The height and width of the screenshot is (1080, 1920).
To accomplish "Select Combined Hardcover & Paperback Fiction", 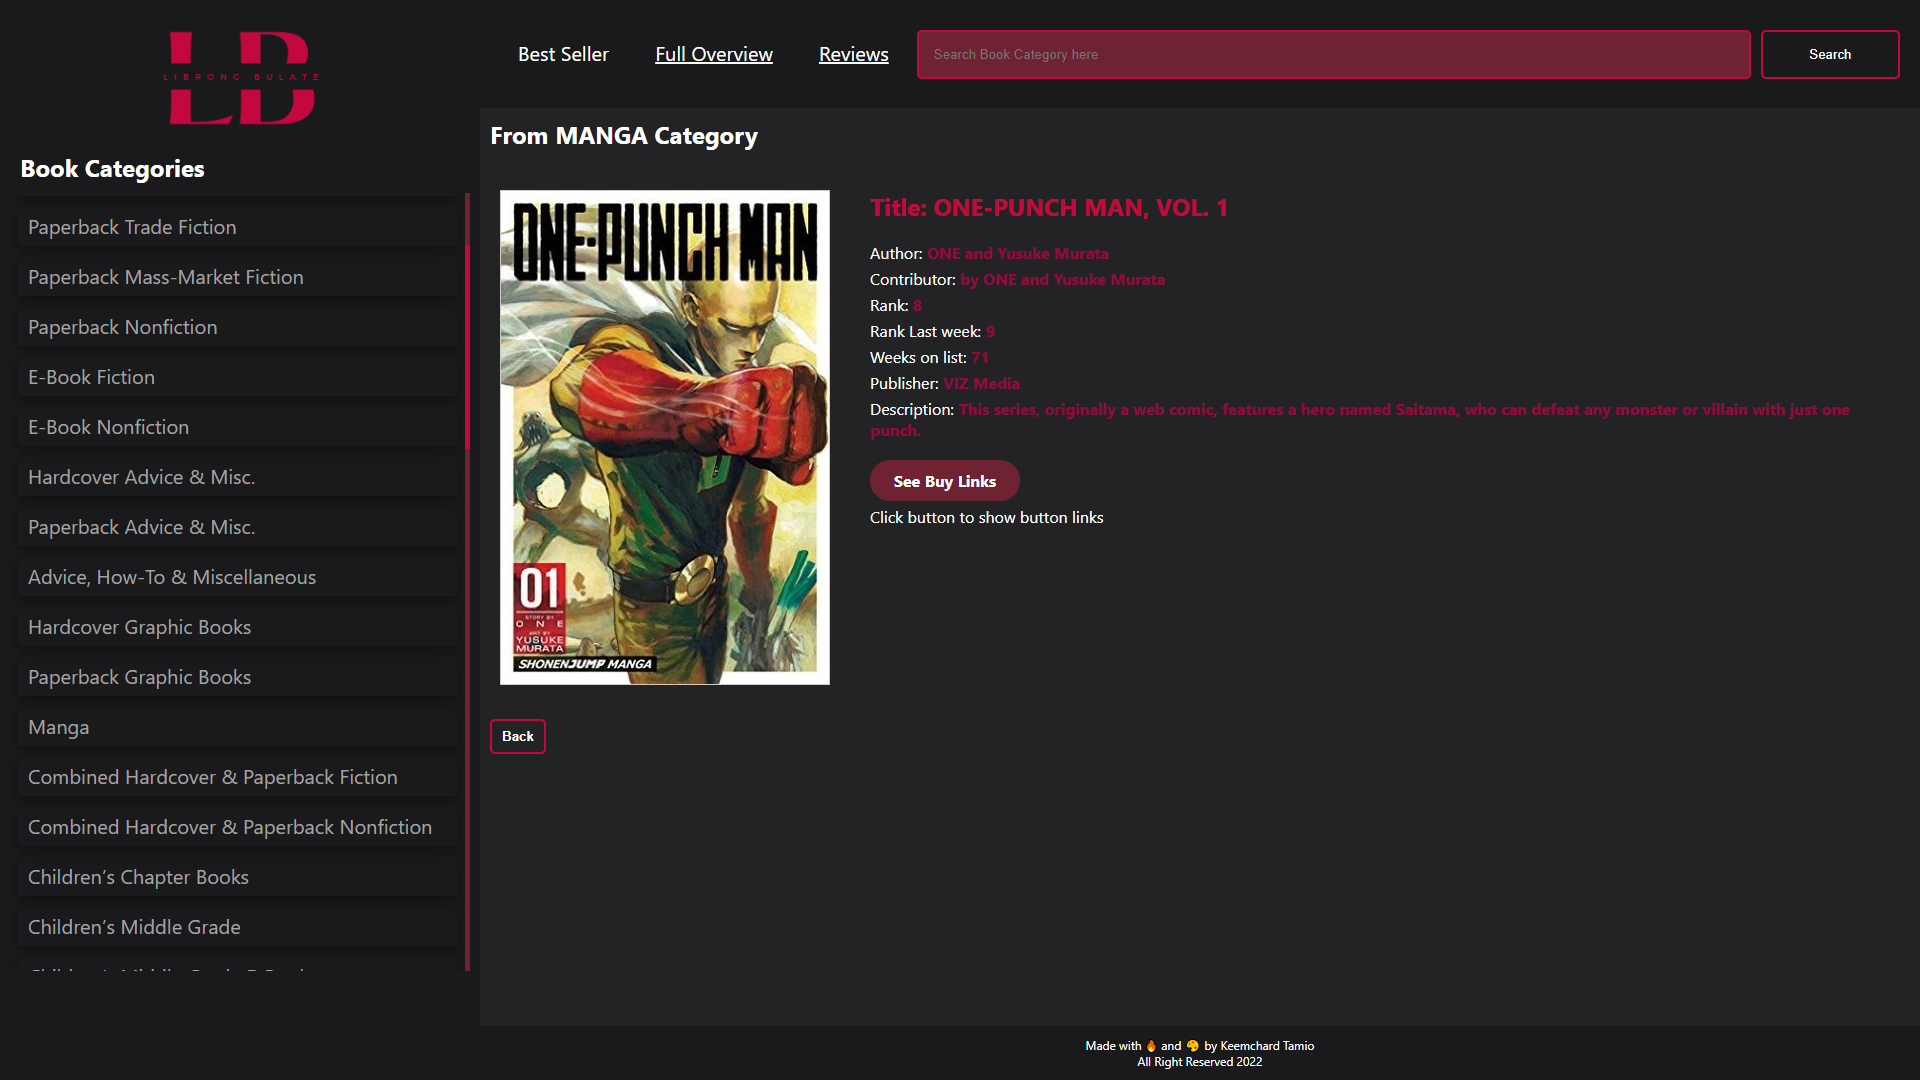I will (236, 776).
